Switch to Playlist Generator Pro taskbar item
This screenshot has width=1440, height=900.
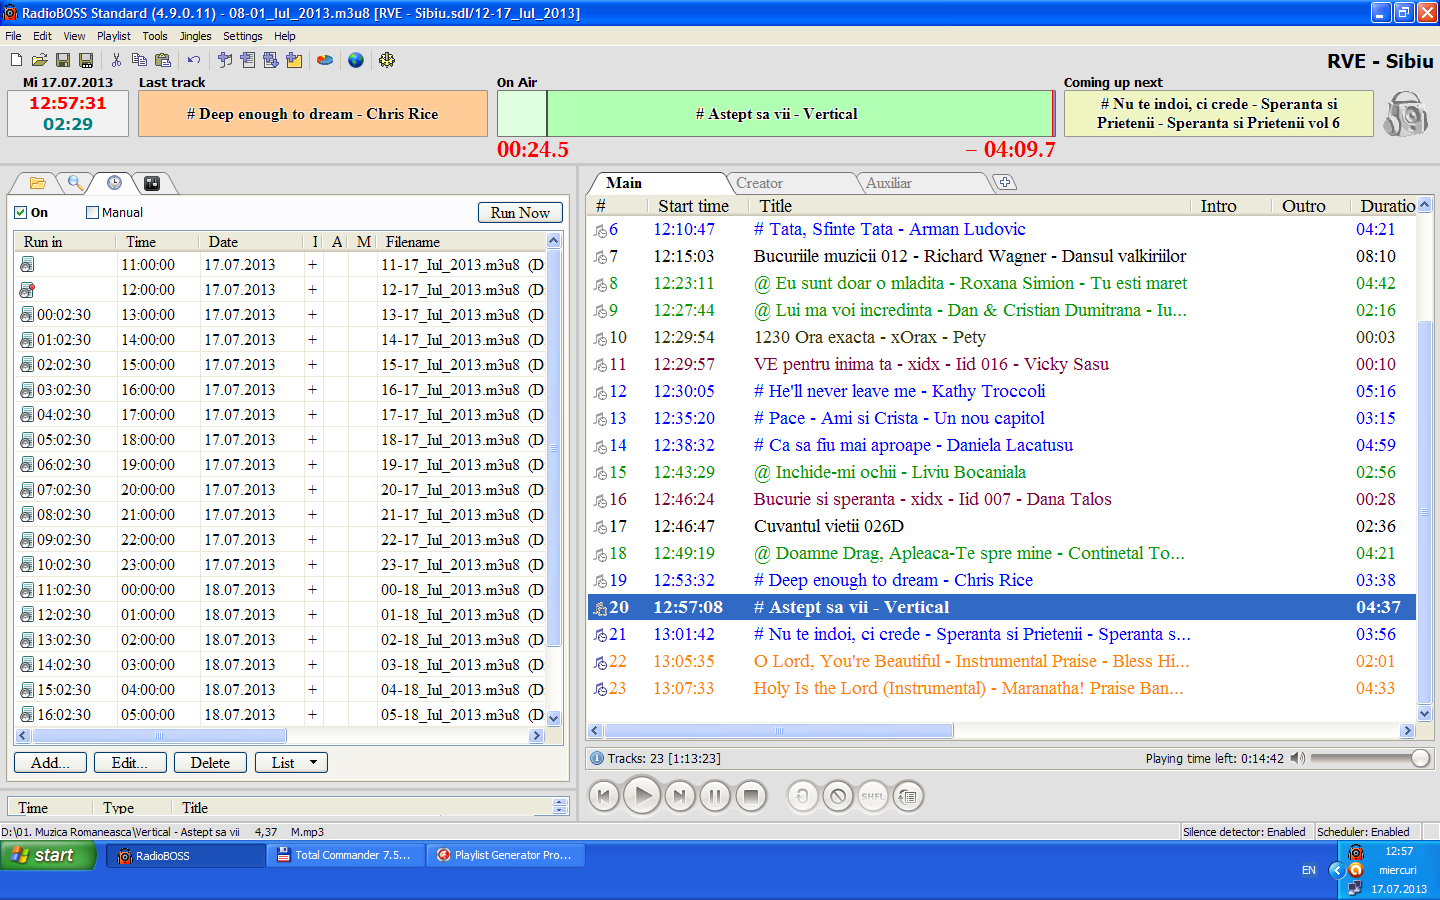pyautogui.click(x=505, y=855)
